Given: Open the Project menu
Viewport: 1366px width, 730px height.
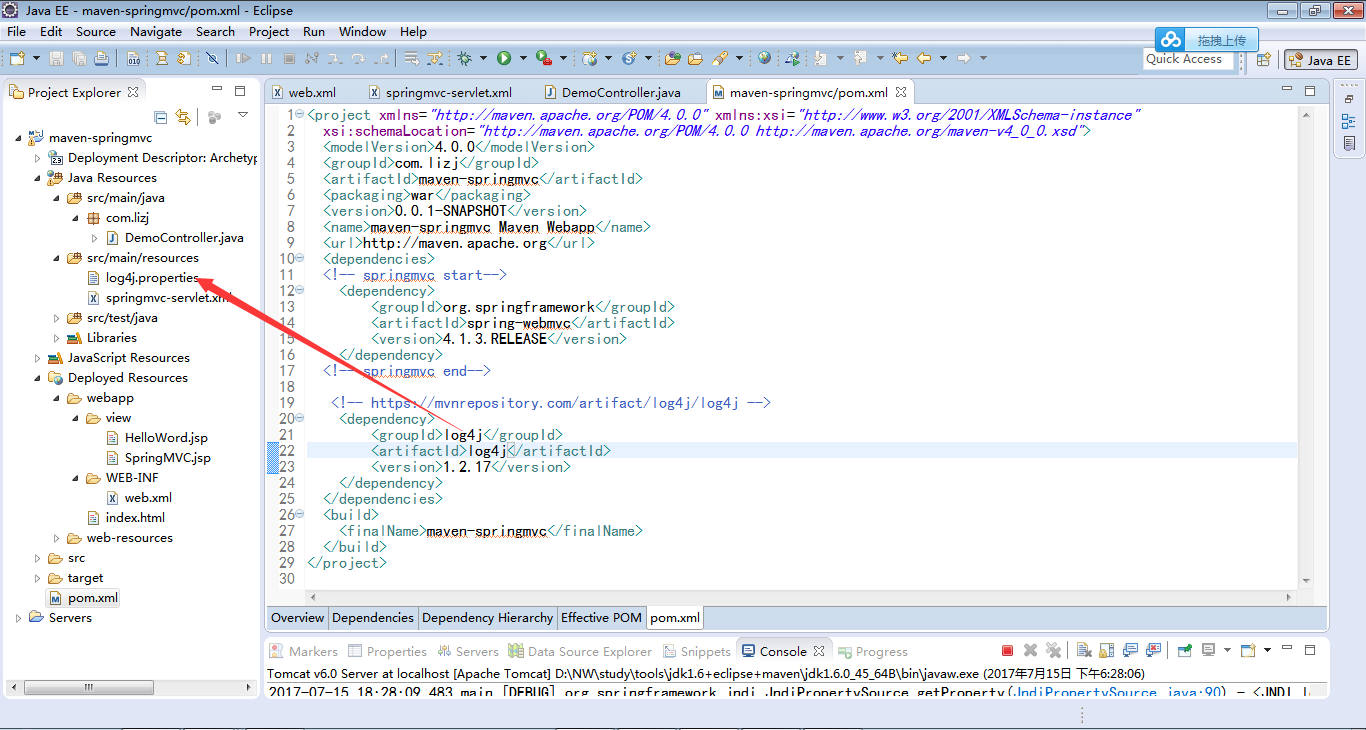Looking at the screenshot, I should click(x=269, y=31).
